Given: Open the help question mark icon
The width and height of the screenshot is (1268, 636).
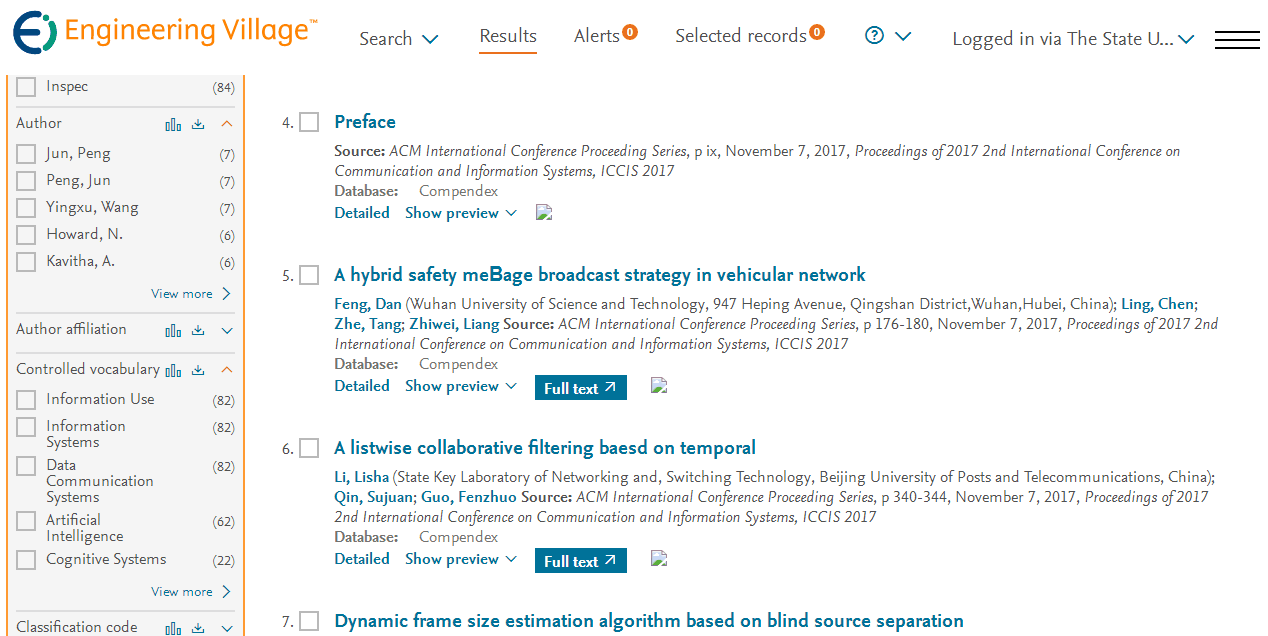Looking at the screenshot, I should click(875, 36).
